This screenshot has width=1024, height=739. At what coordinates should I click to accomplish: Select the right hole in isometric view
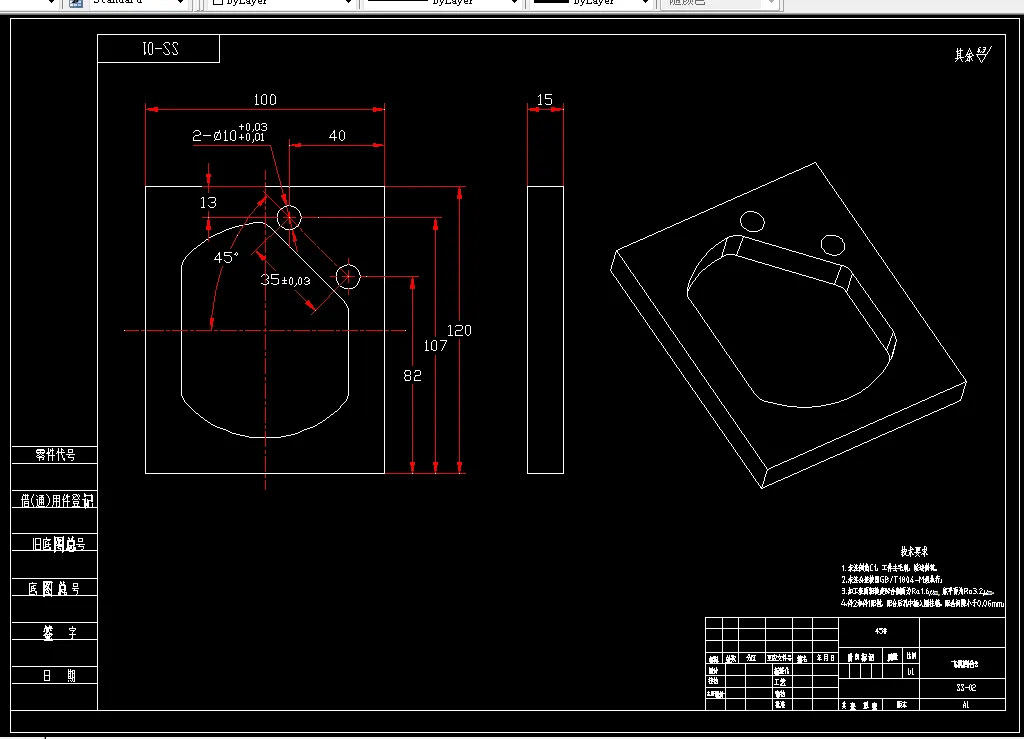[833, 245]
